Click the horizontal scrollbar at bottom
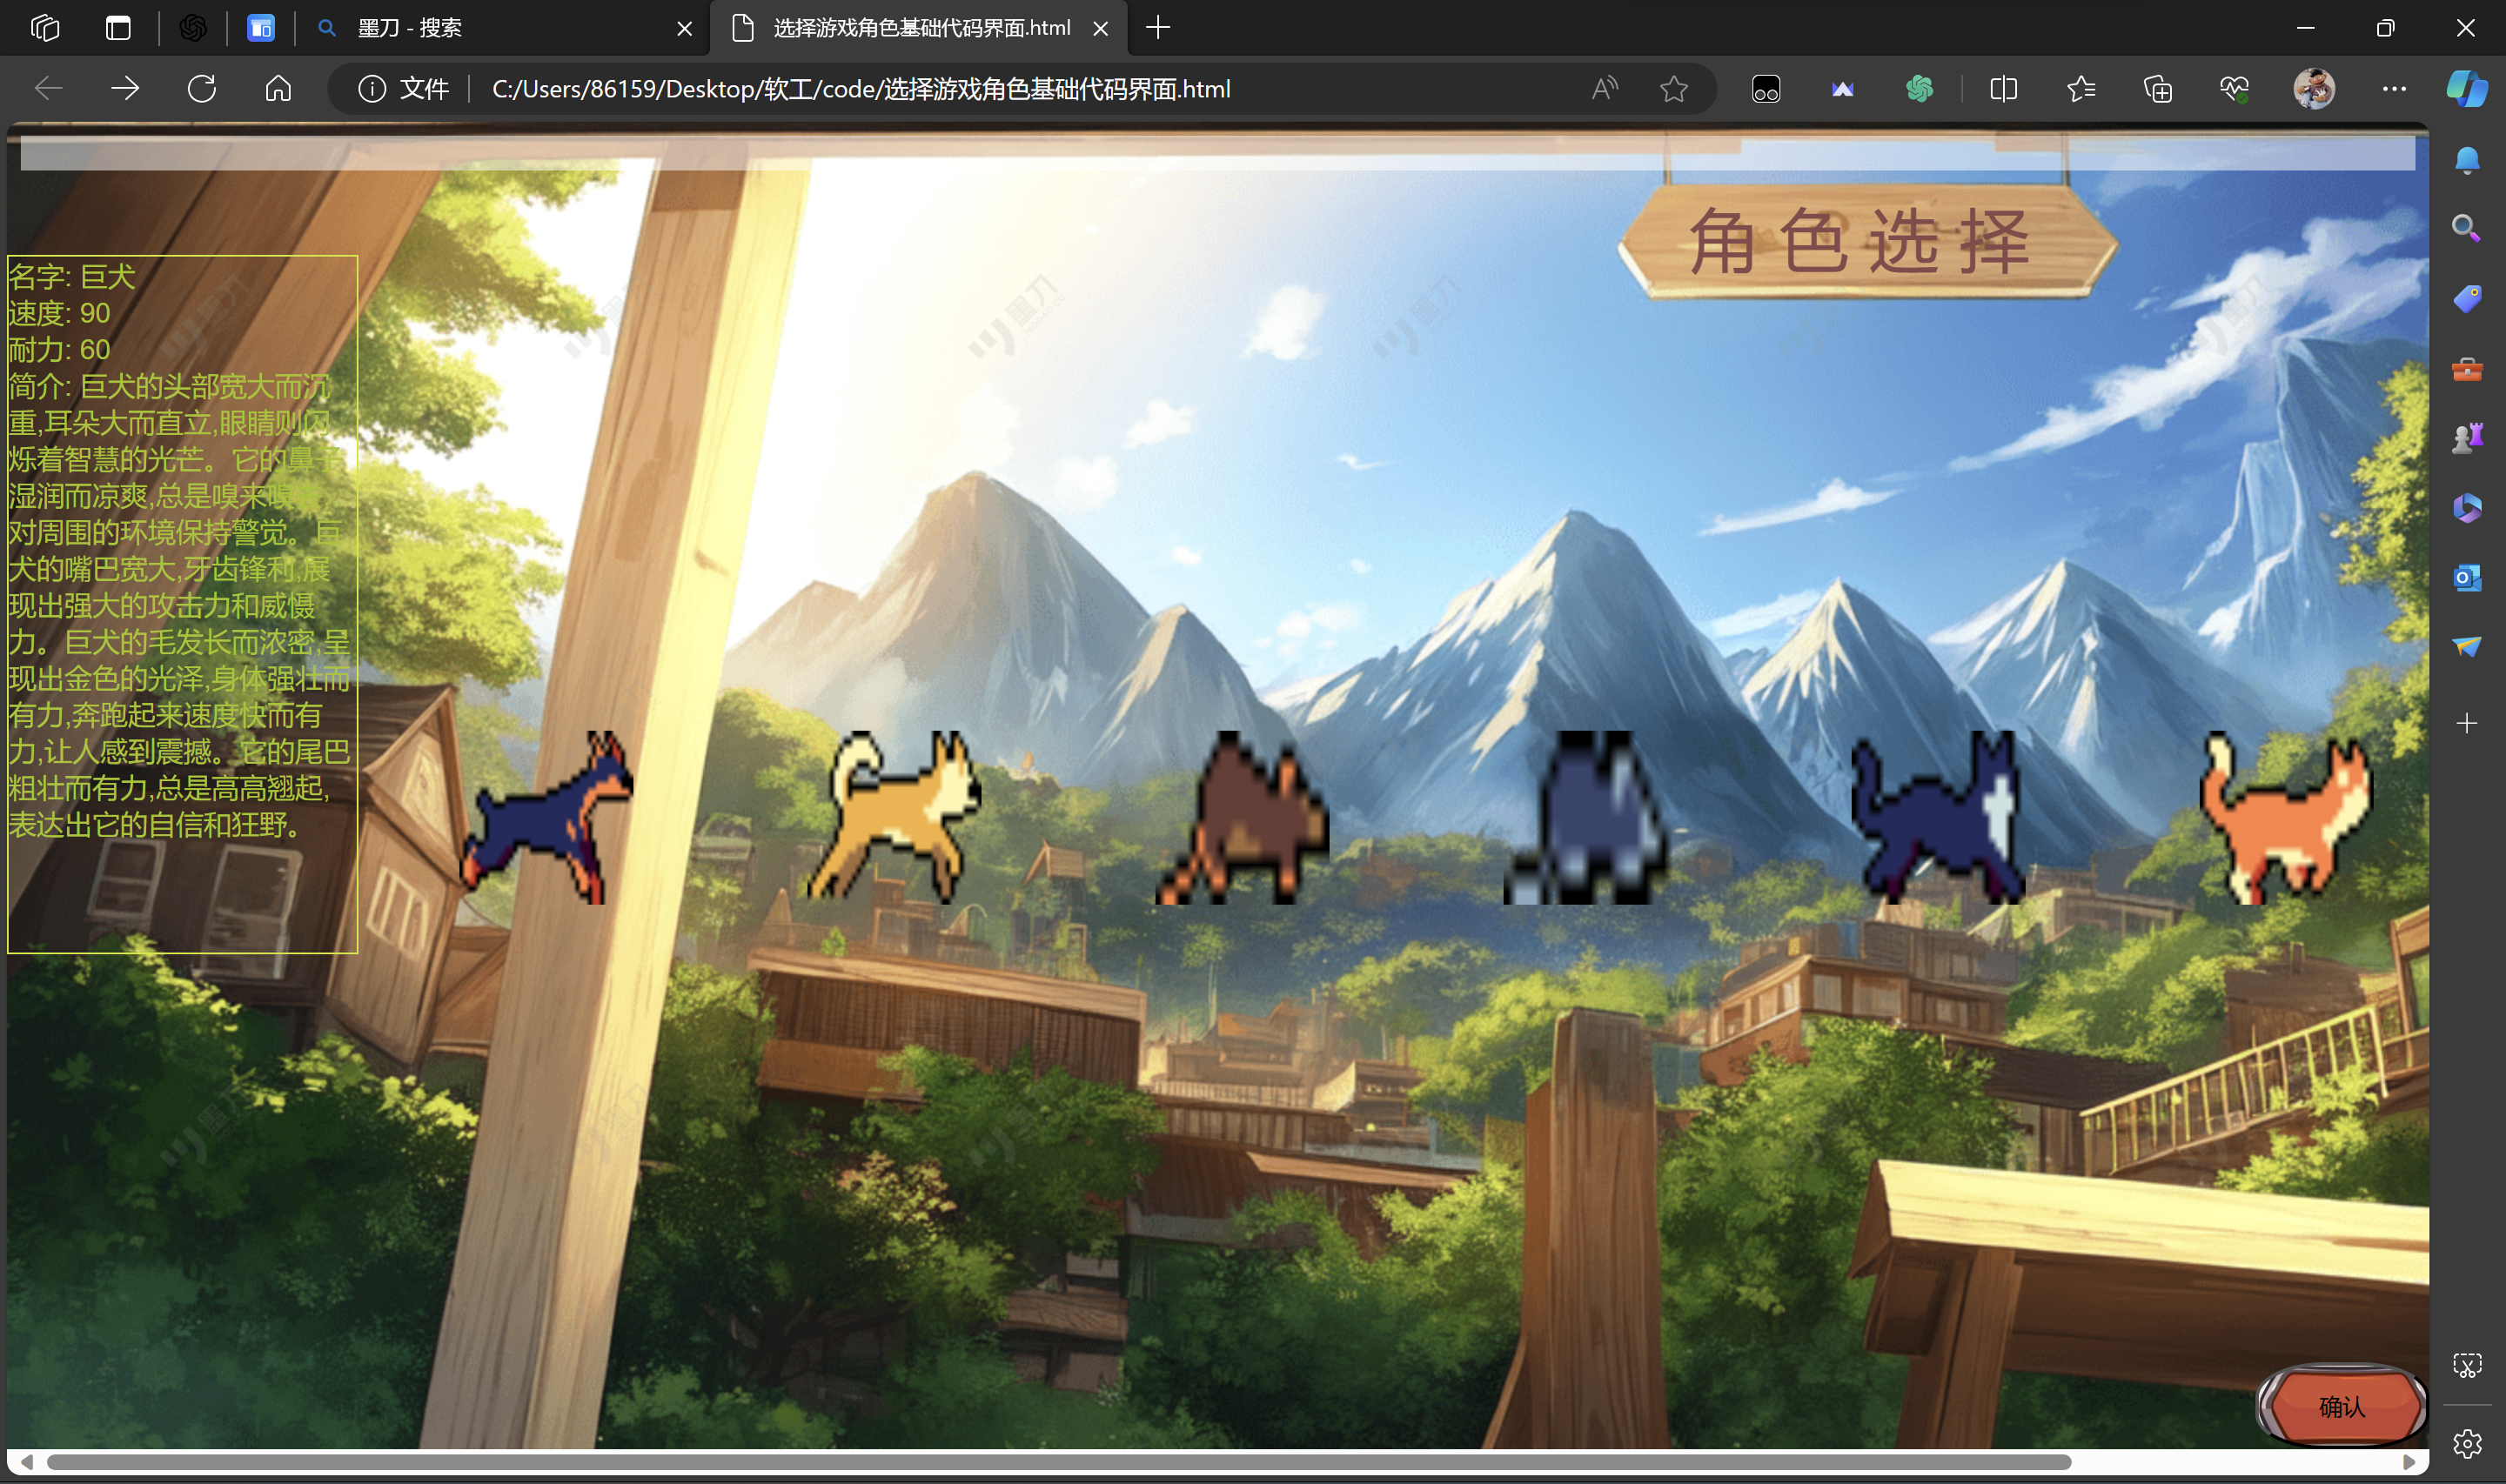2506x1484 pixels. coord(1058,1462)
